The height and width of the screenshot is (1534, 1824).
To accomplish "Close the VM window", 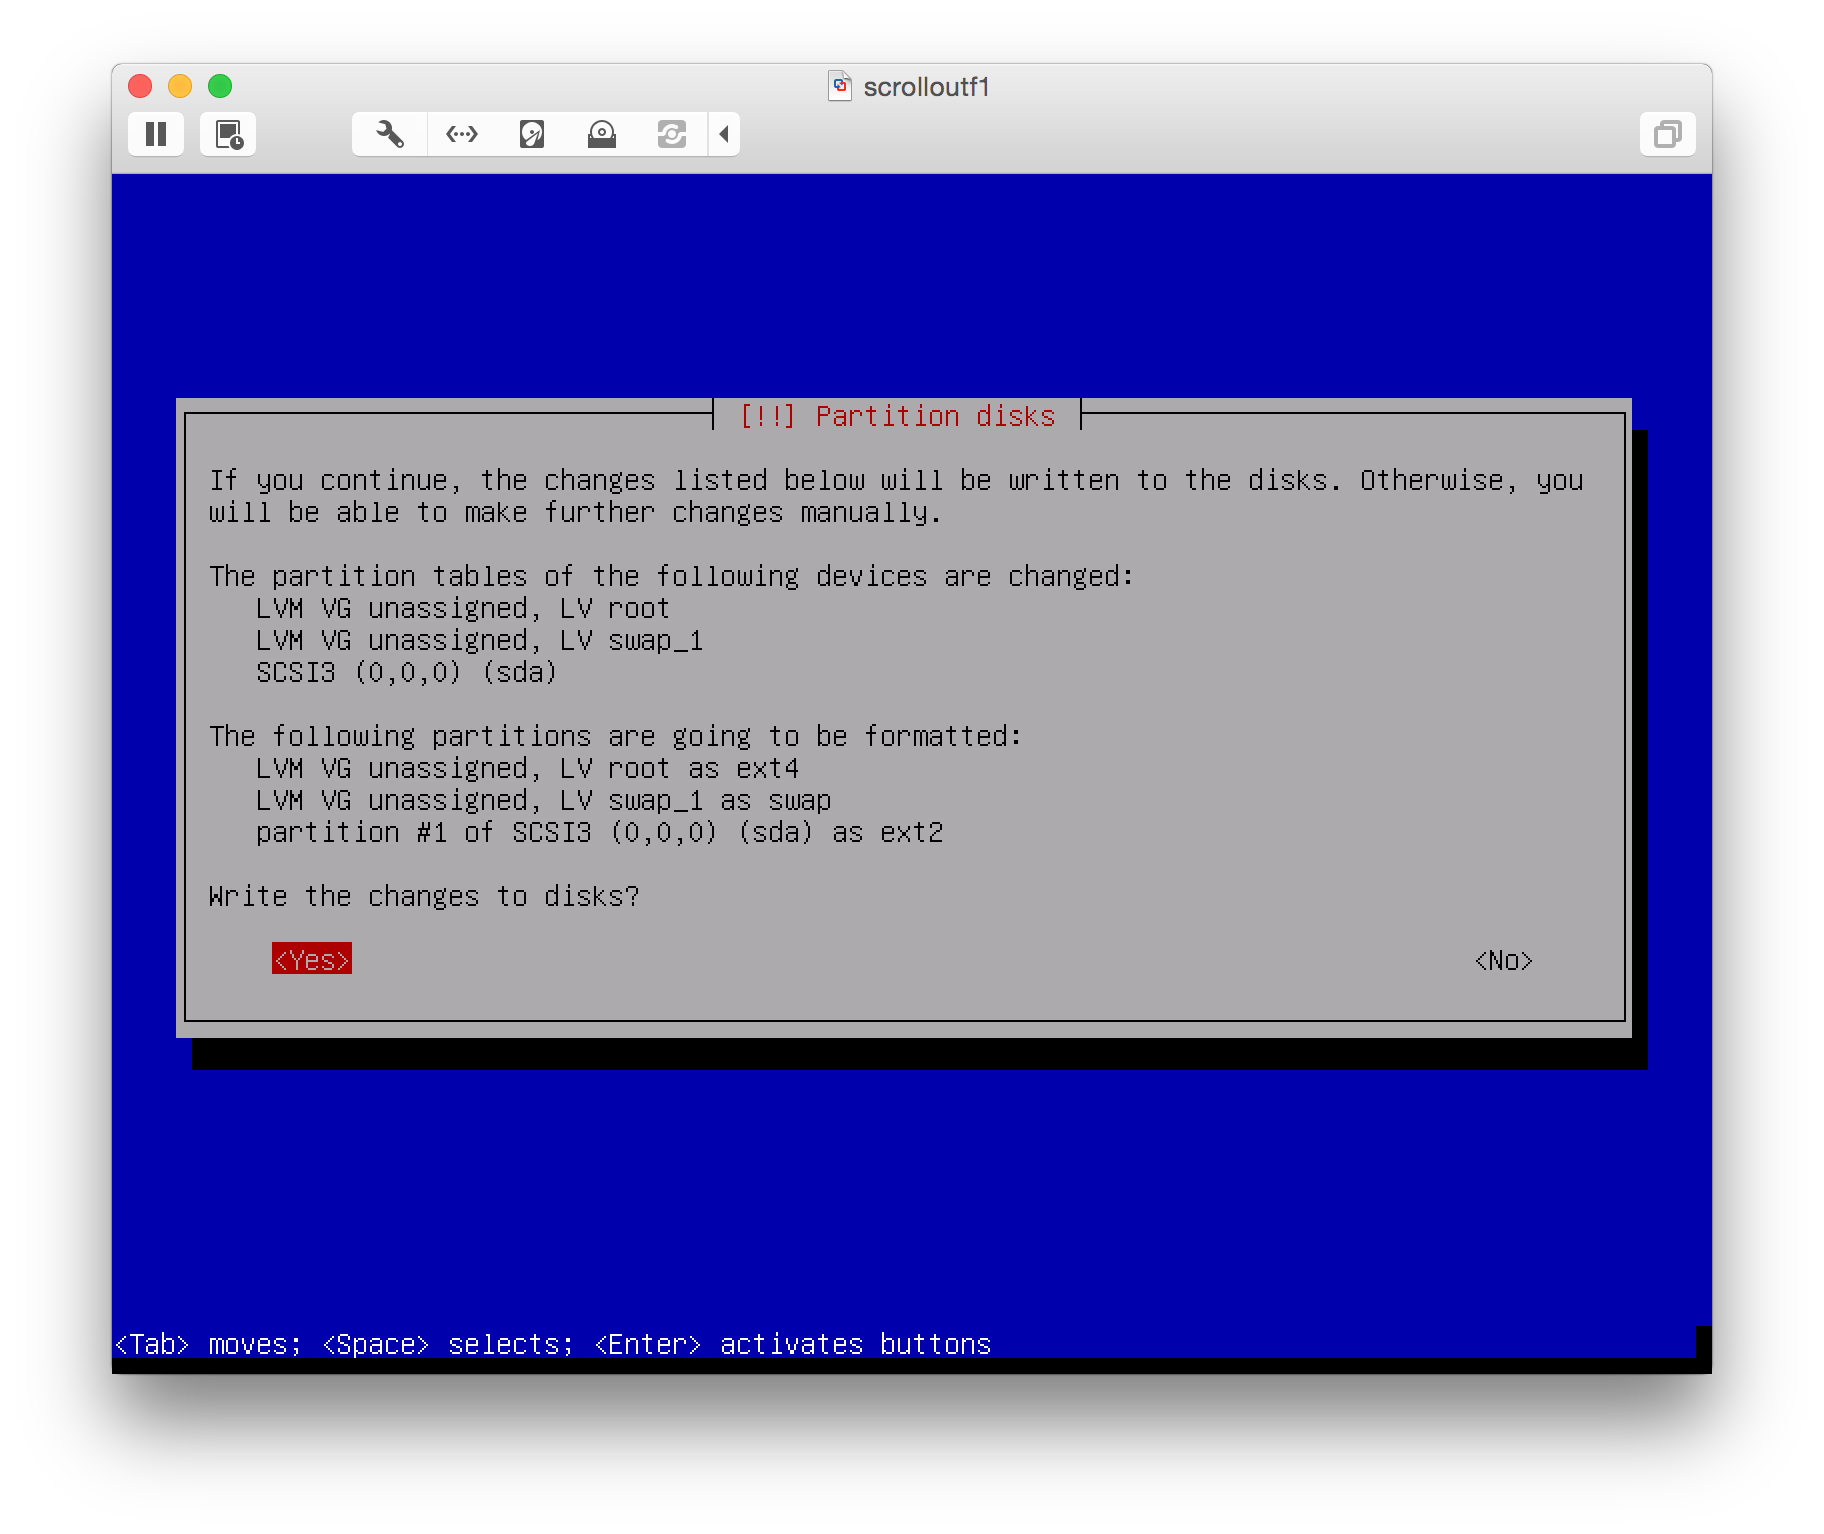I will coord(140,86).
